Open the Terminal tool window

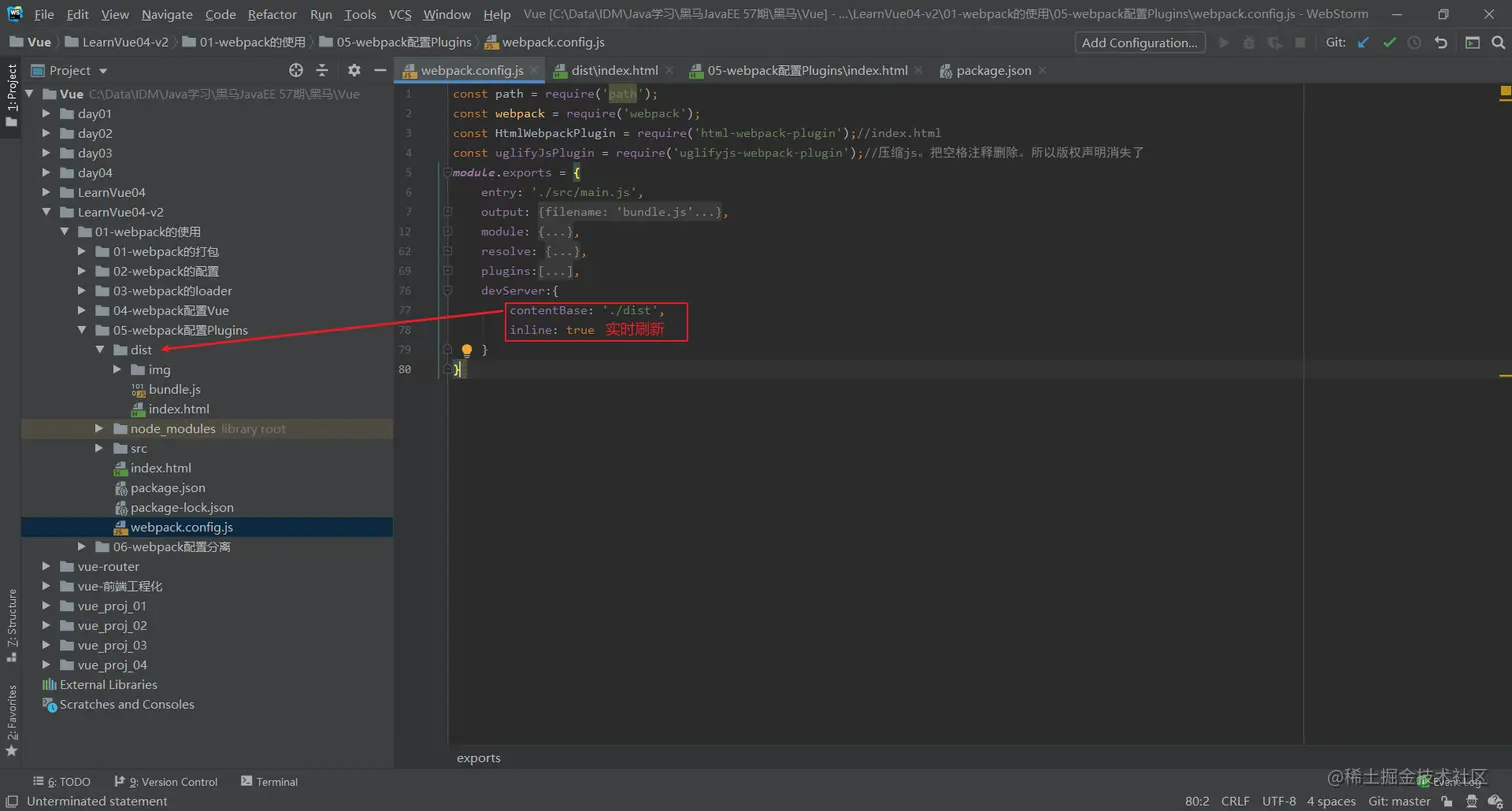click(x=269, y=782)
